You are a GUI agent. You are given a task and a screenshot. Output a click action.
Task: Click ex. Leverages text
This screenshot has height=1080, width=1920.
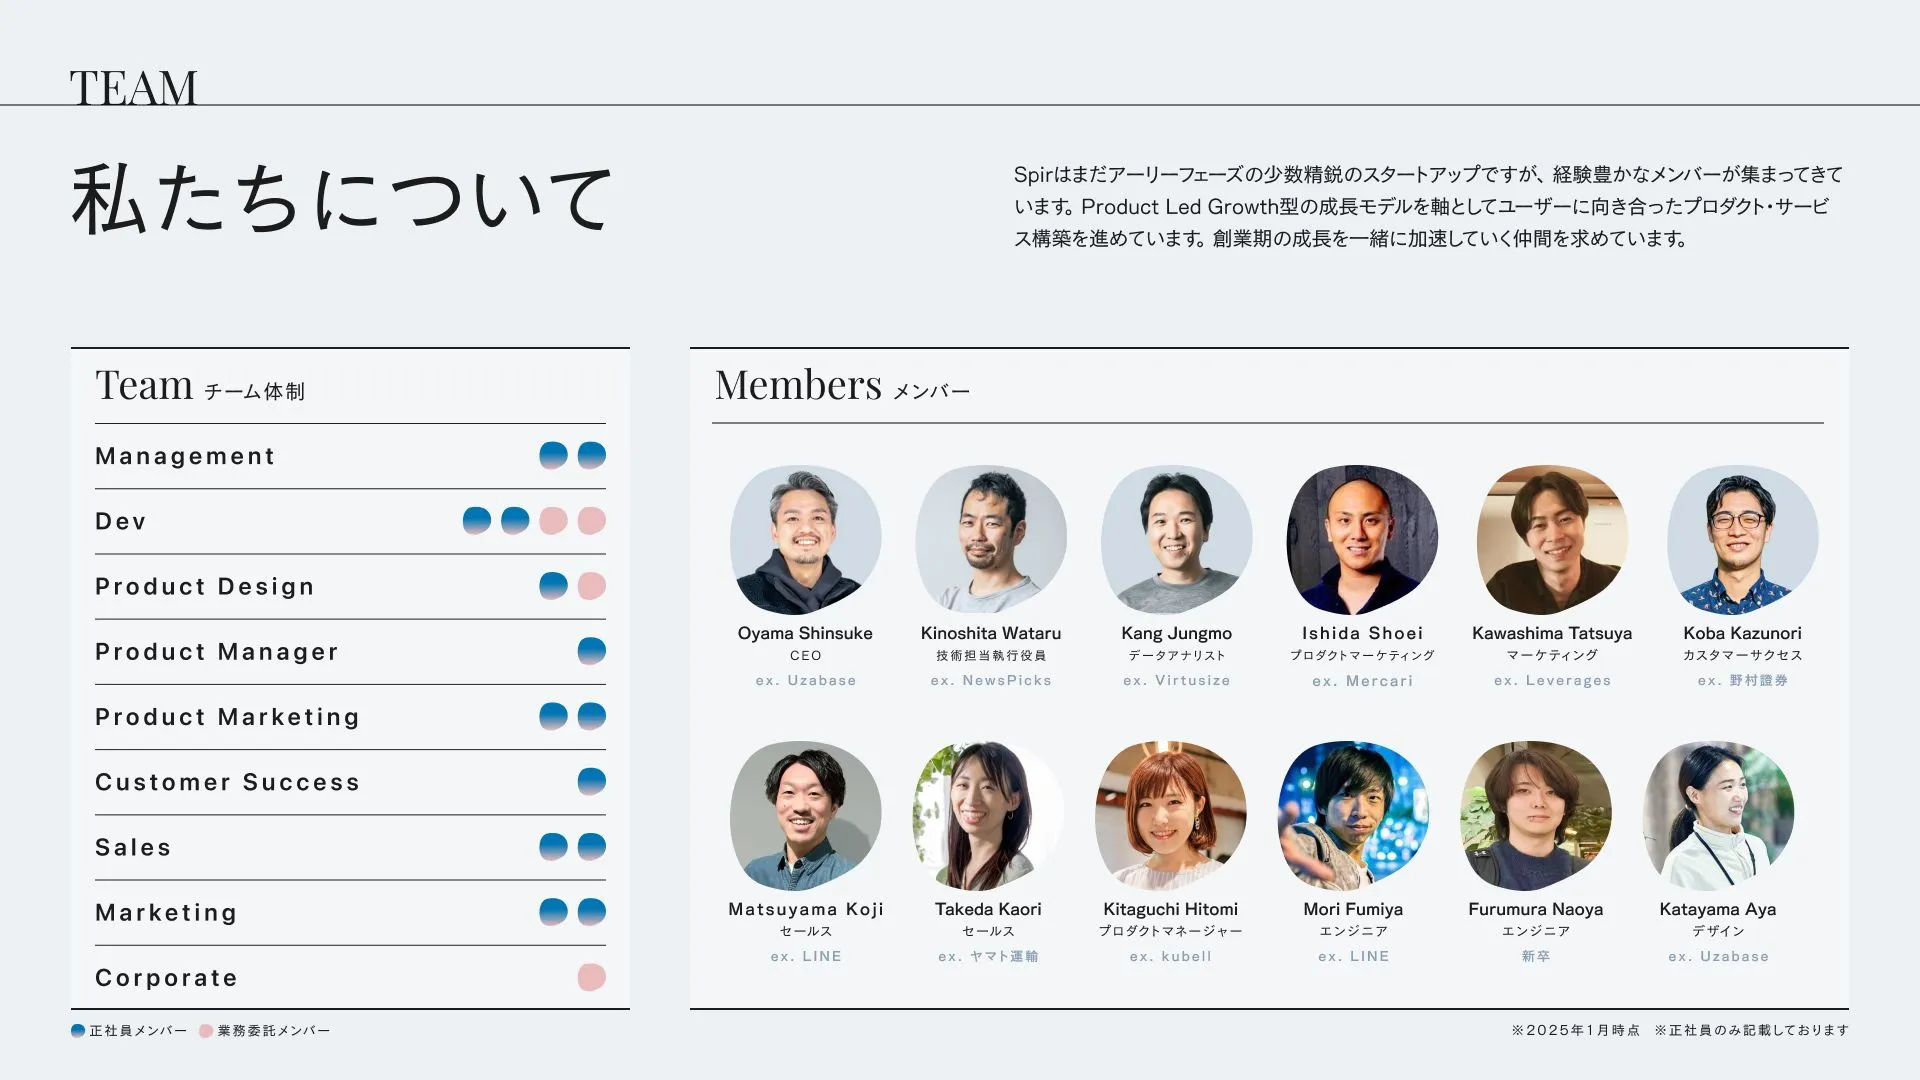(x=1552, y=680)
